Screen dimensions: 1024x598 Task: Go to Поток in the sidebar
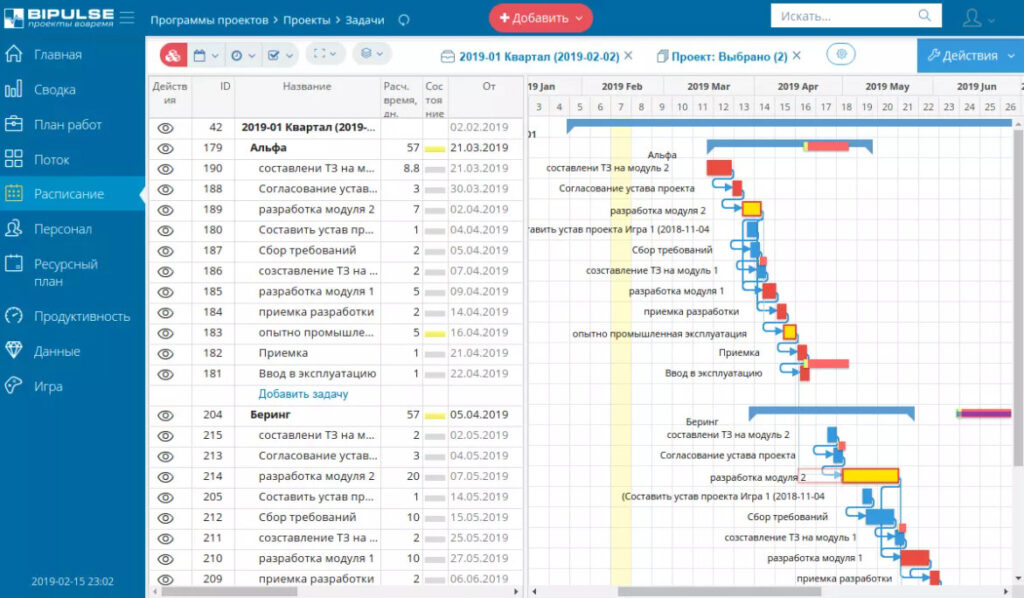[52, 159]
